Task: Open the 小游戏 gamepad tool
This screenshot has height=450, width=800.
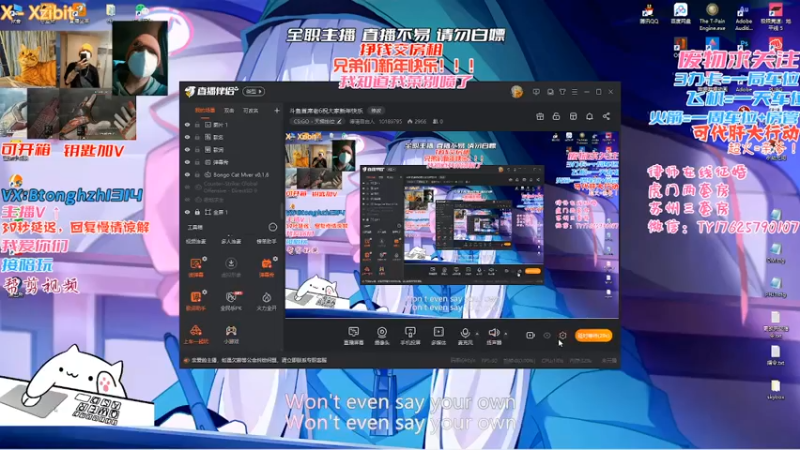Action: [x=231, y=334]
